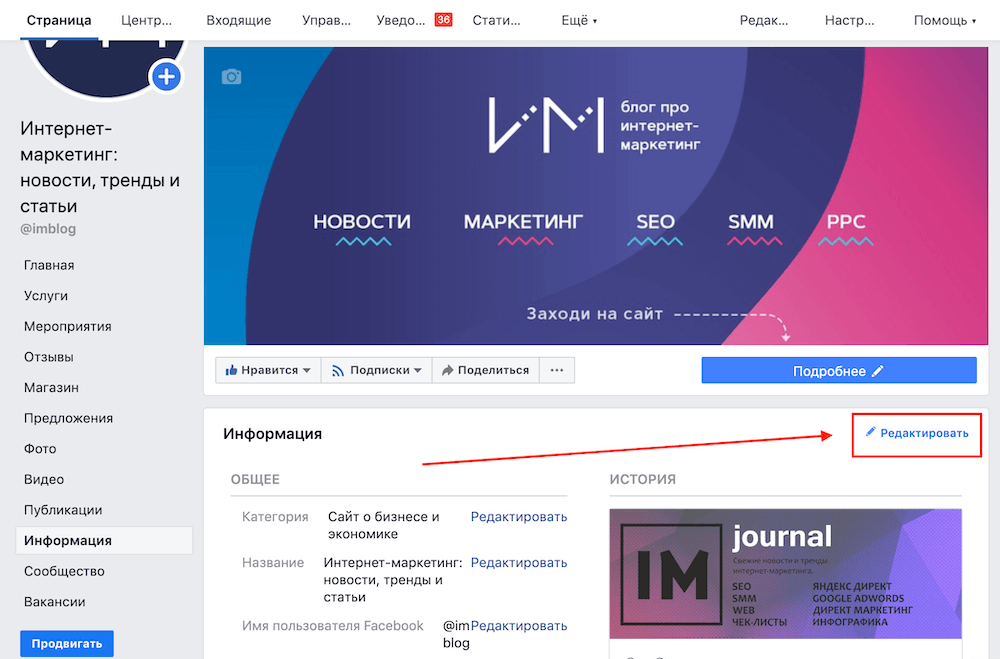Select Информация in the left sidebar

pos(104,540)
